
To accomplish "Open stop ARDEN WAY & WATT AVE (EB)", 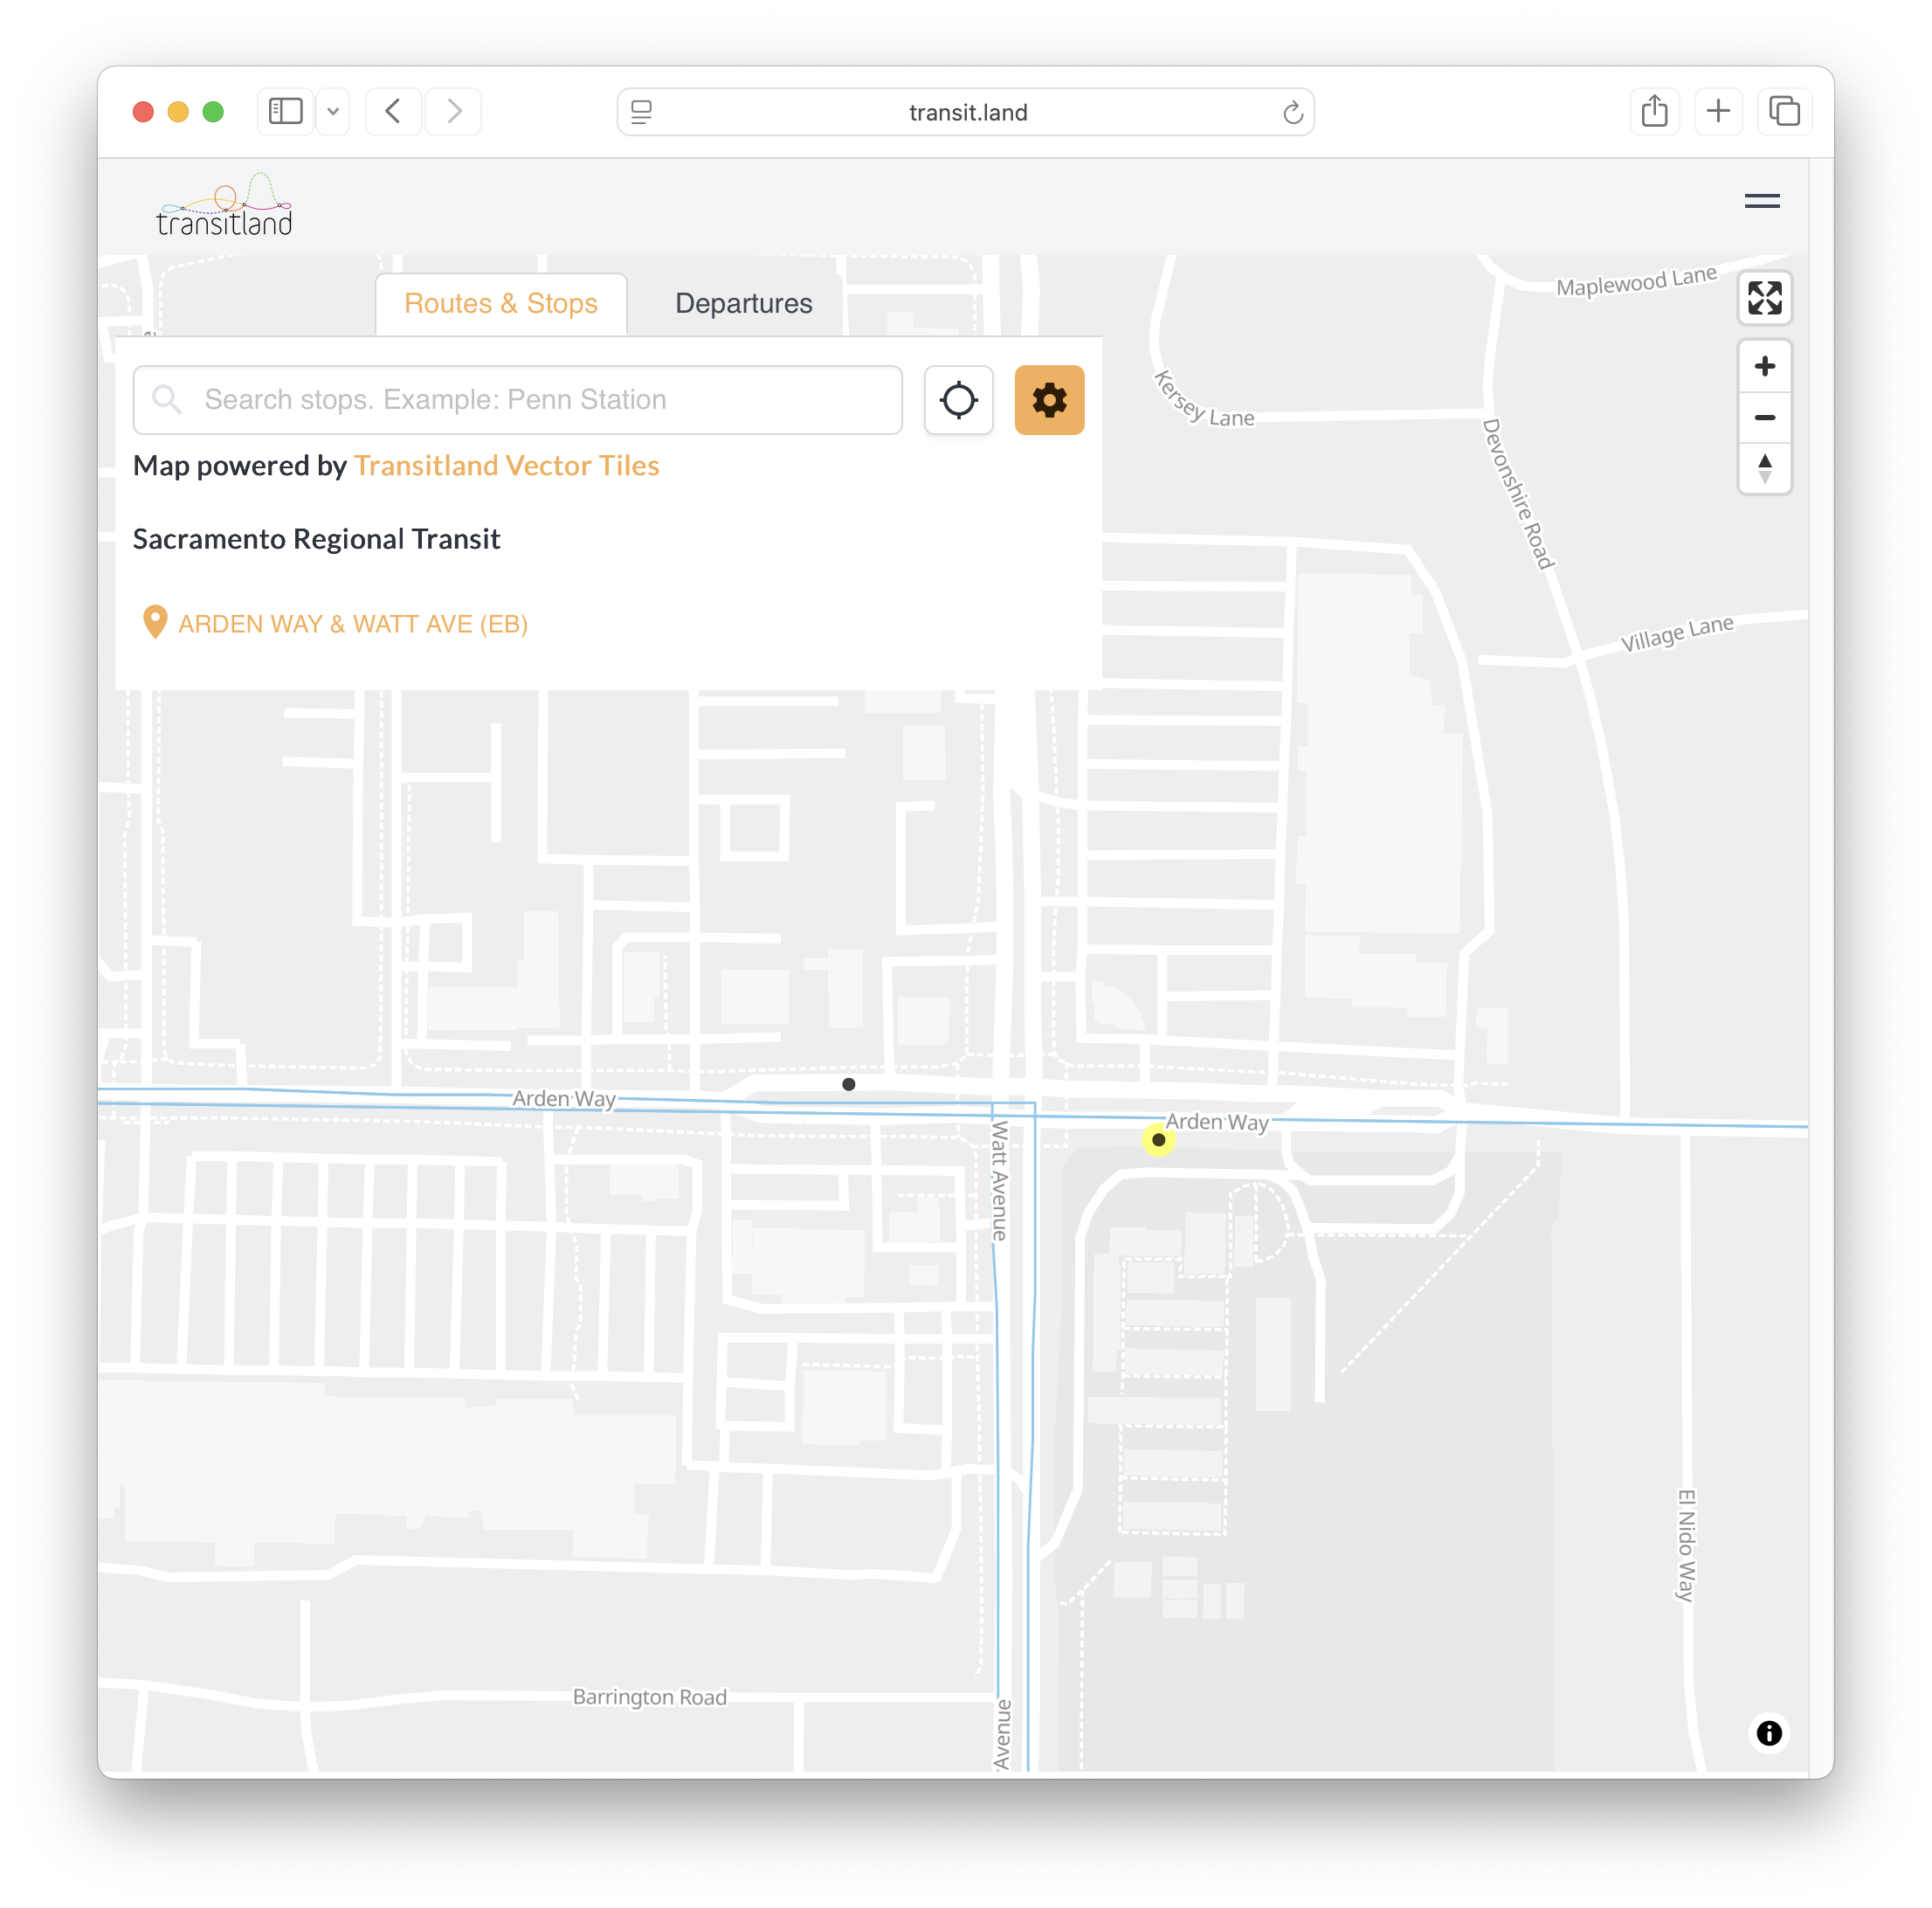I will pos(353,623).
